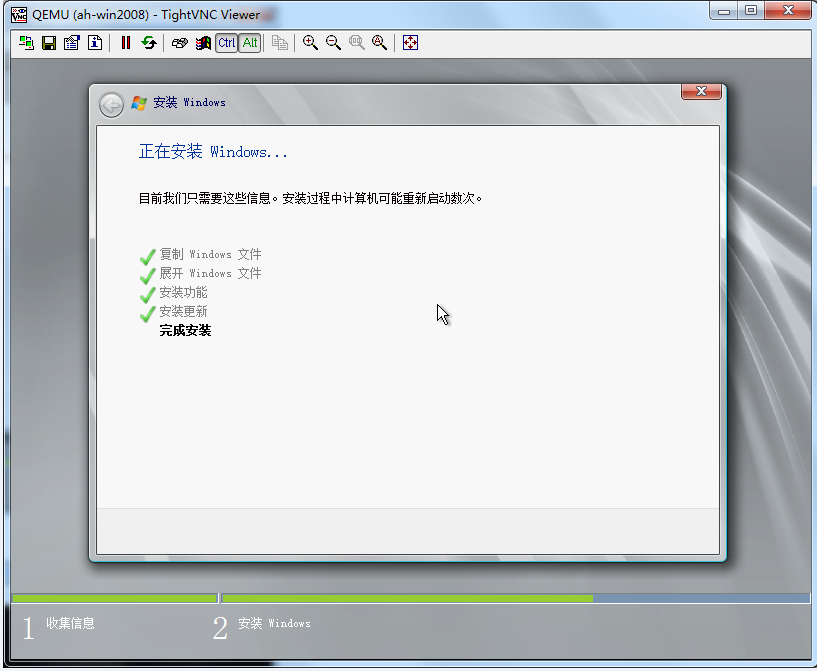Click the 完成安装 step text
The width and height of the screenshot is (817, 671).
coord(185,331)
